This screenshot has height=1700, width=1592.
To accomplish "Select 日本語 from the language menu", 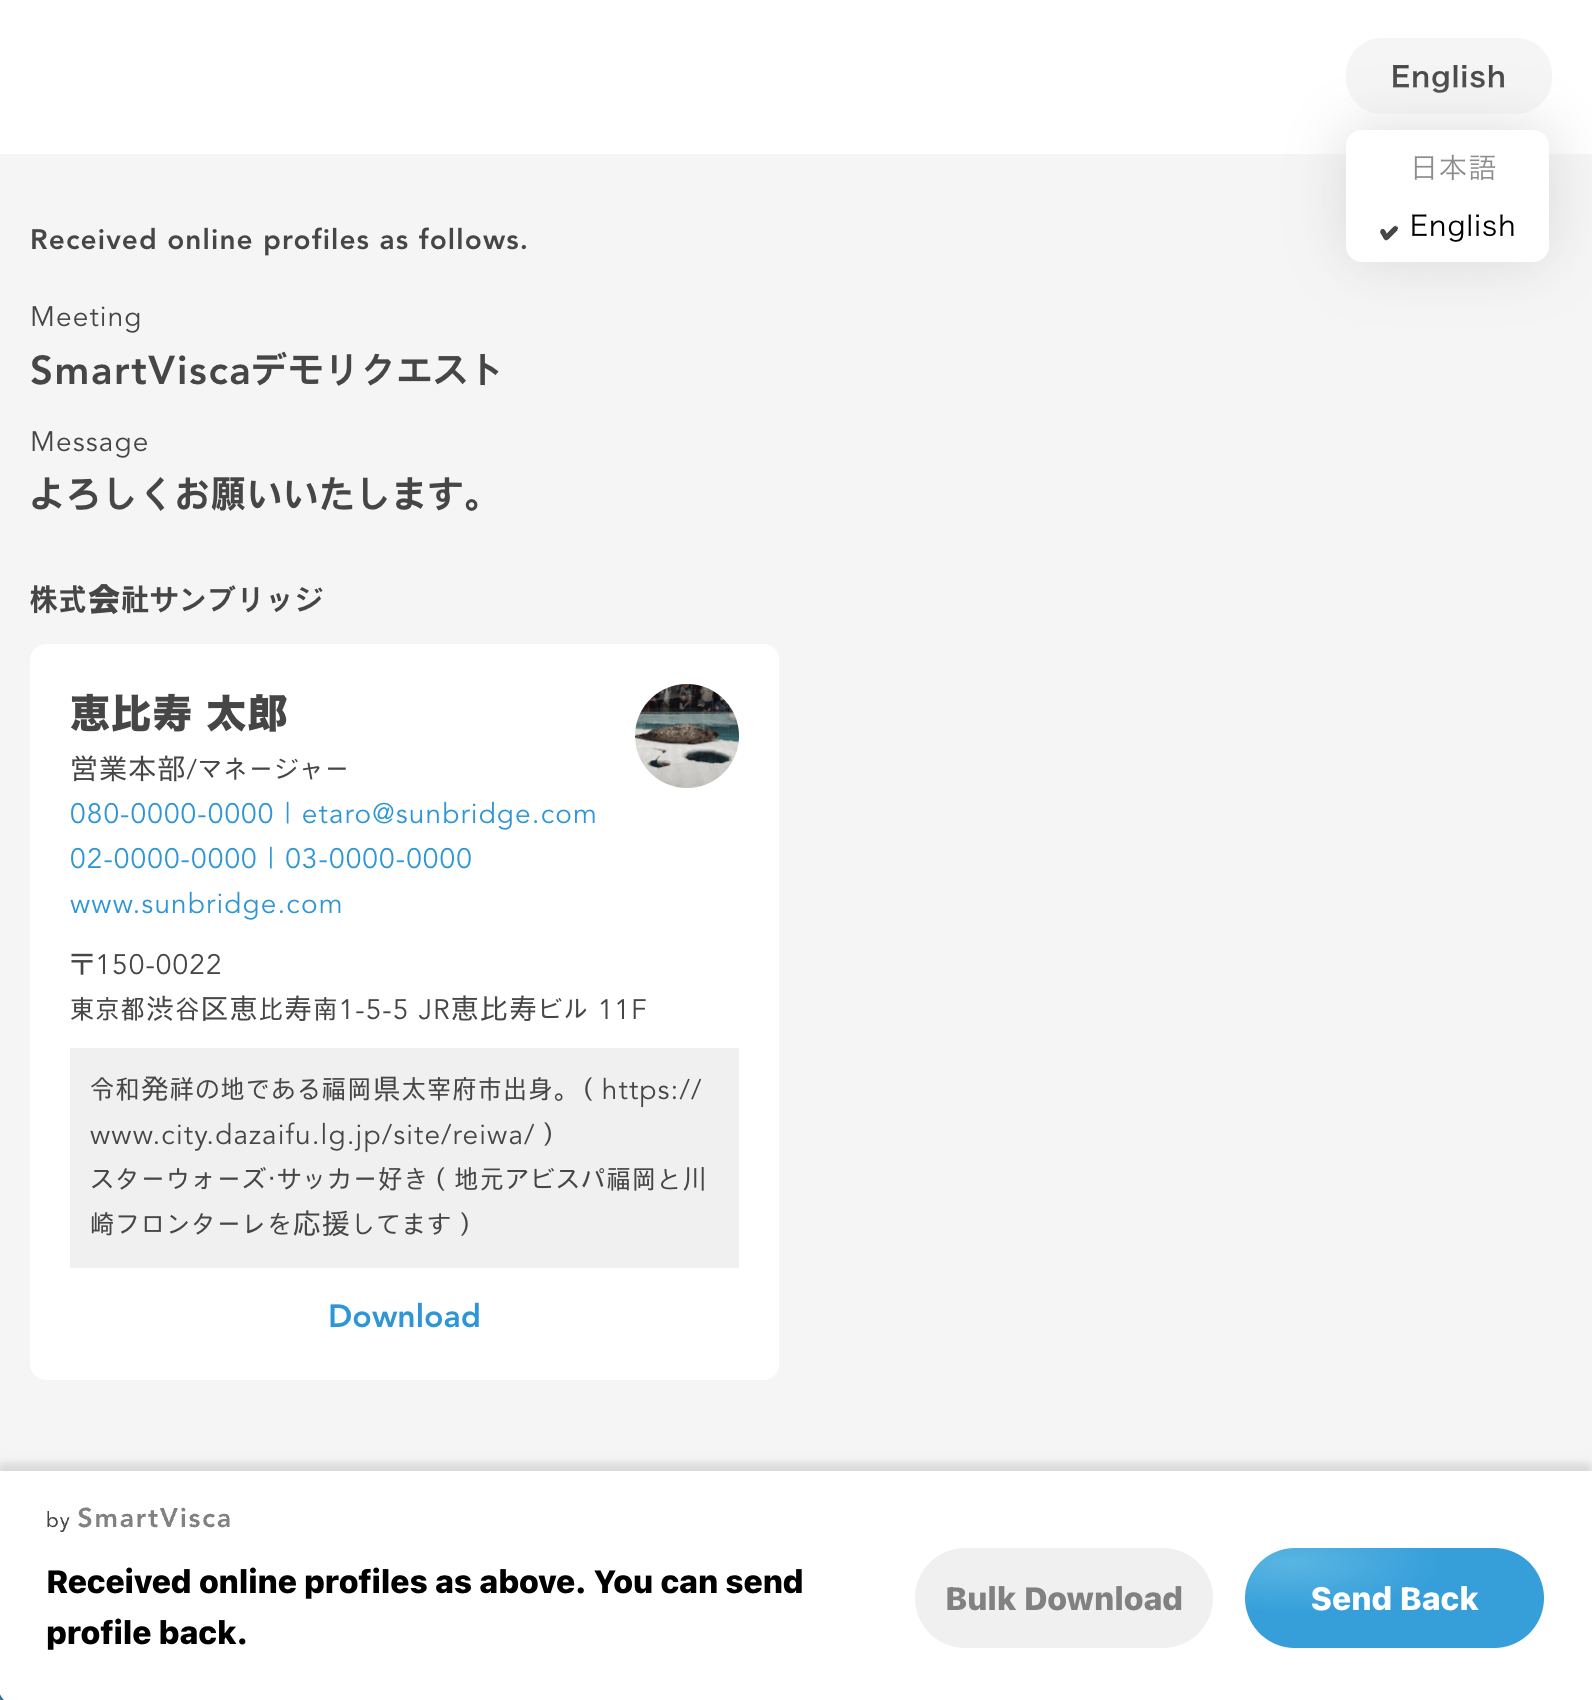I will point(1453,168).
